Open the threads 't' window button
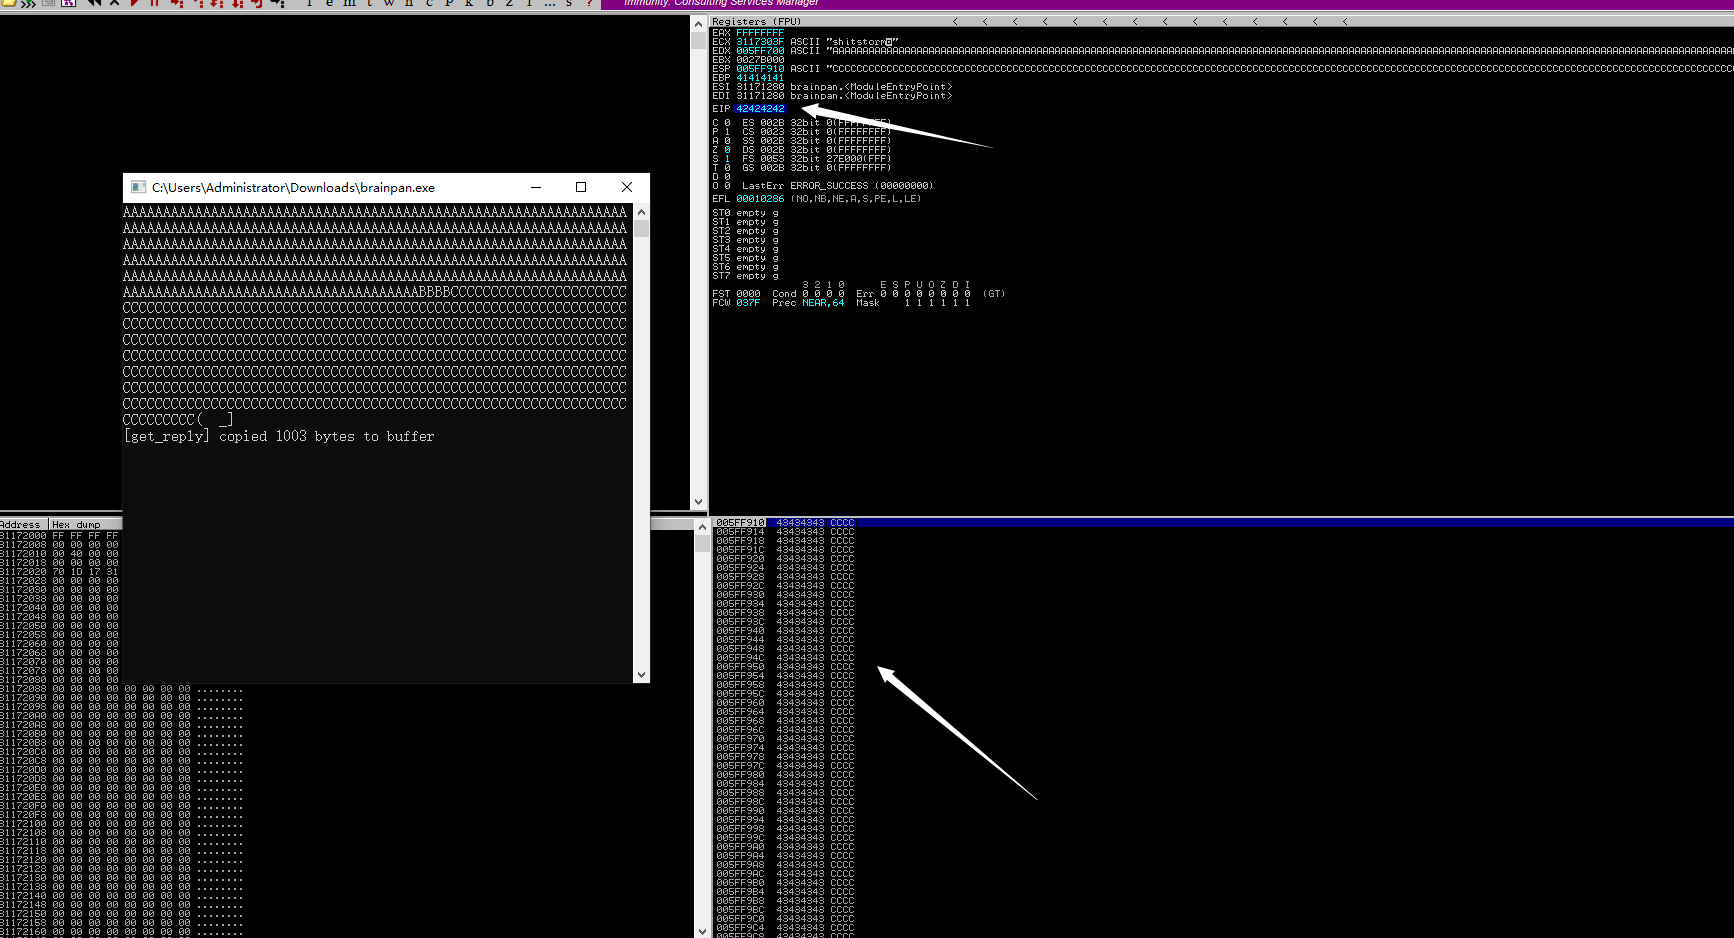The image size is (1734, 938). pos(369,3)
